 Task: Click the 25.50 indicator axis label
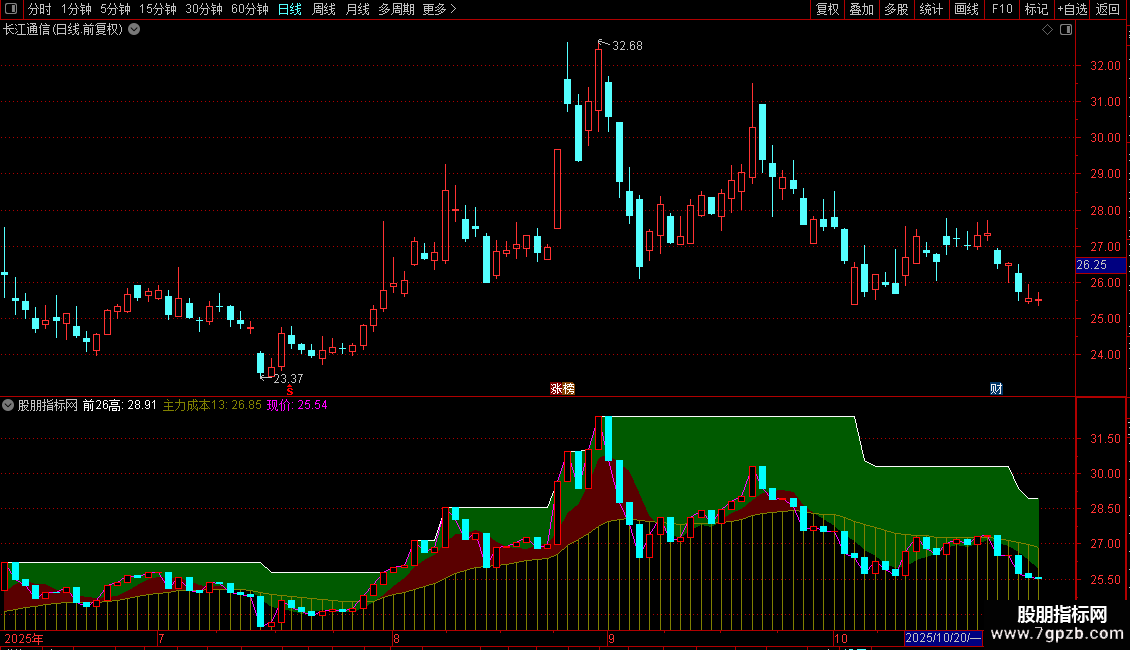tap(1105, 579)
